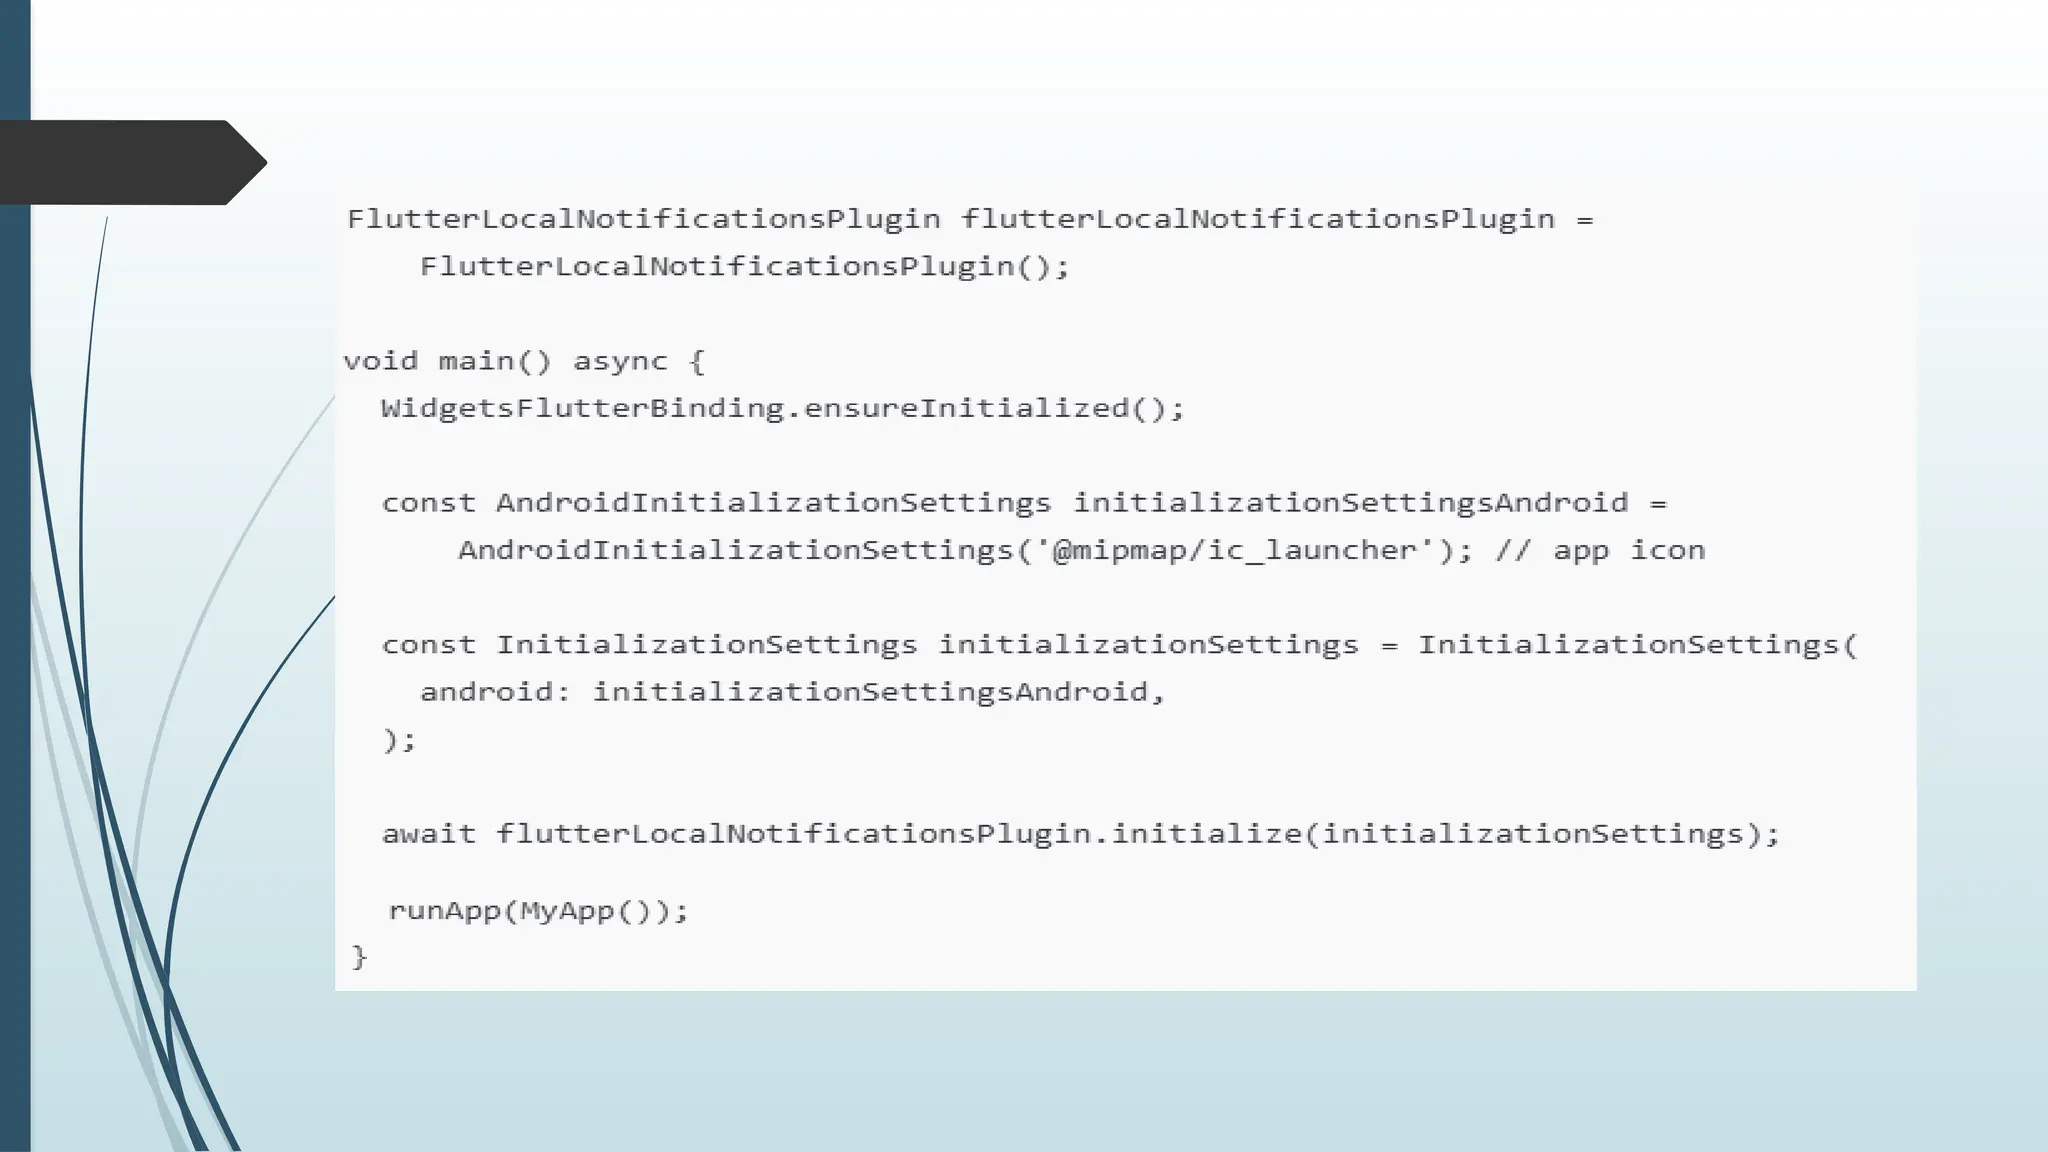Click the first 'FlutterLocalNotificationsPlugin' type name
This screenshot has width=2048, height=1152.
point(644,220)
